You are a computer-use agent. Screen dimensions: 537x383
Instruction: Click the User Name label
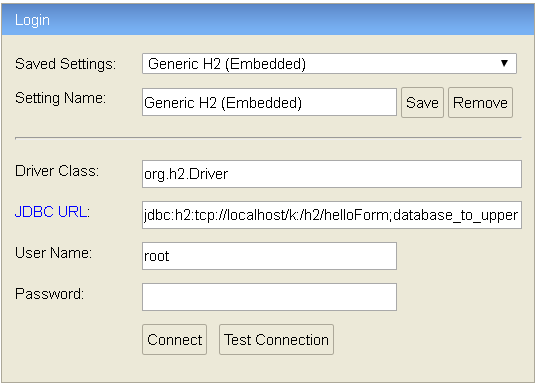click(x=53, y=253)
